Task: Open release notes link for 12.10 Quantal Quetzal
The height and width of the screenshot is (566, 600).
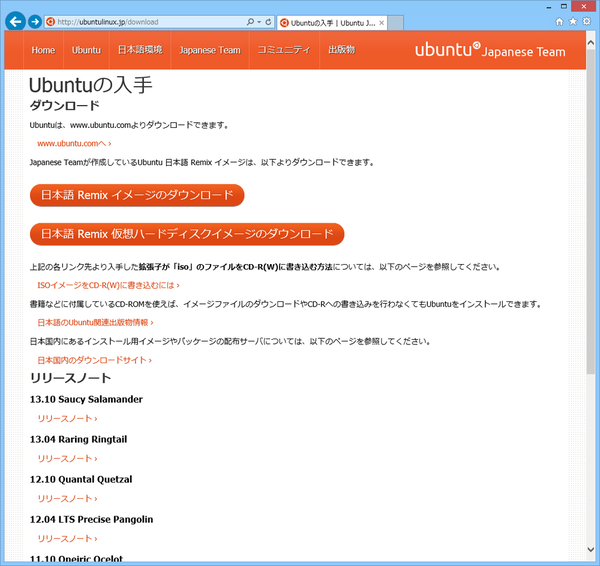Action: [67, 499]
